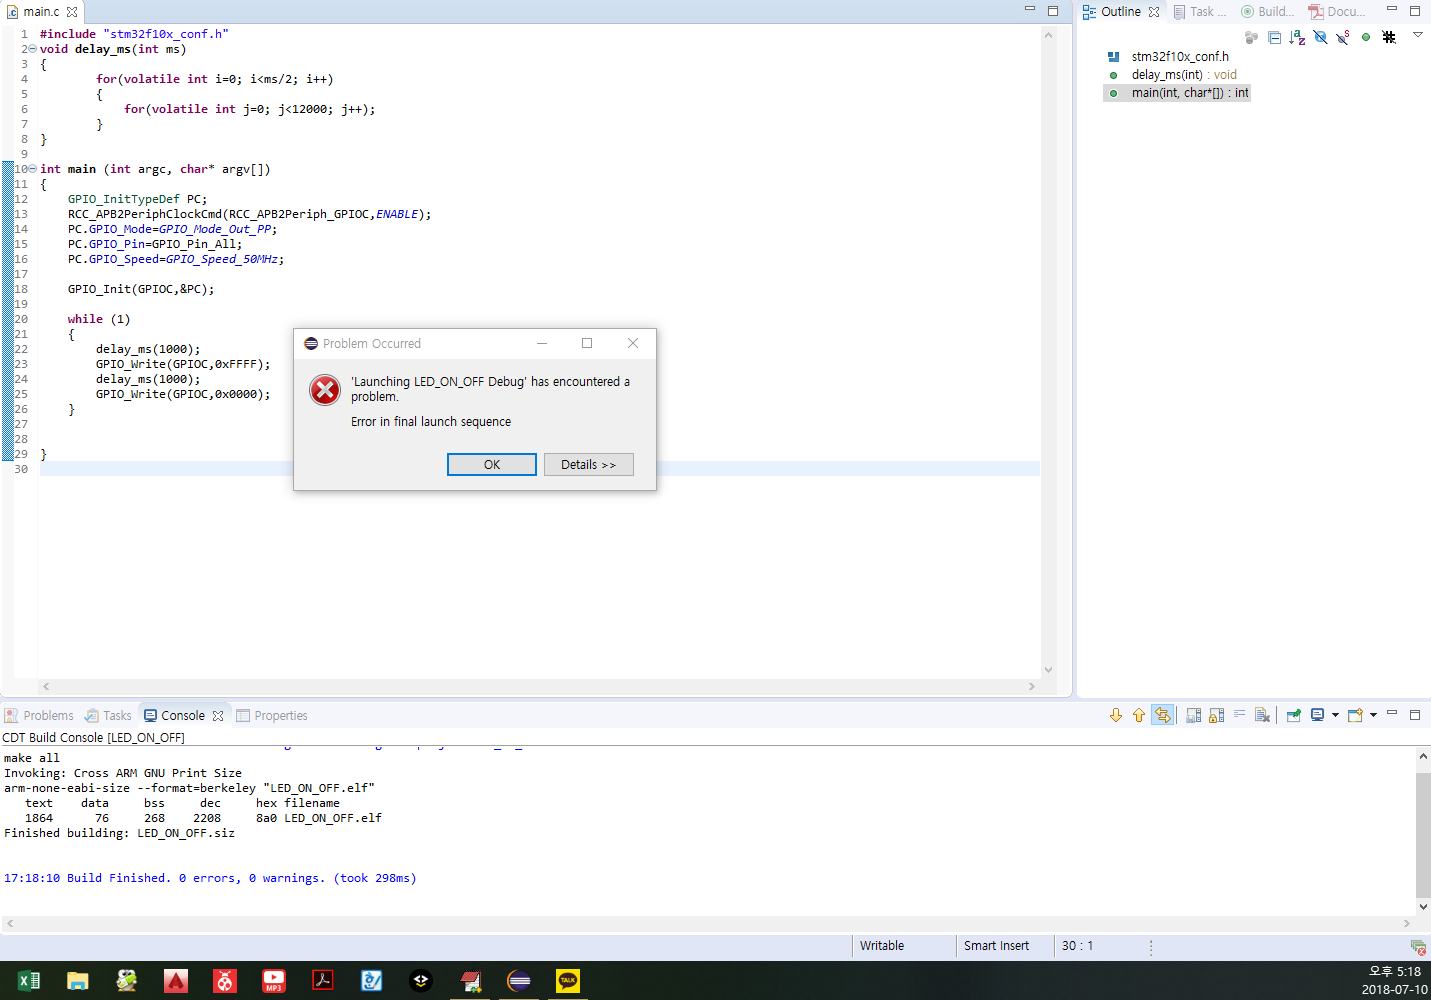Click Sort alphabetically icon in Outline

click(x=1297, y=37)
